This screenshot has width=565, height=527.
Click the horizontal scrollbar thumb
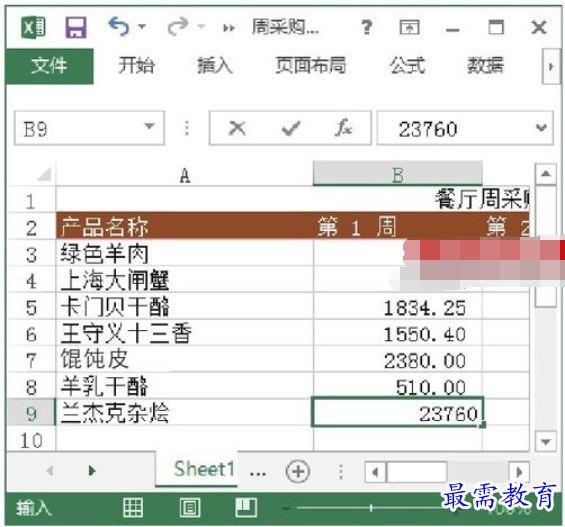click(417, 471)
